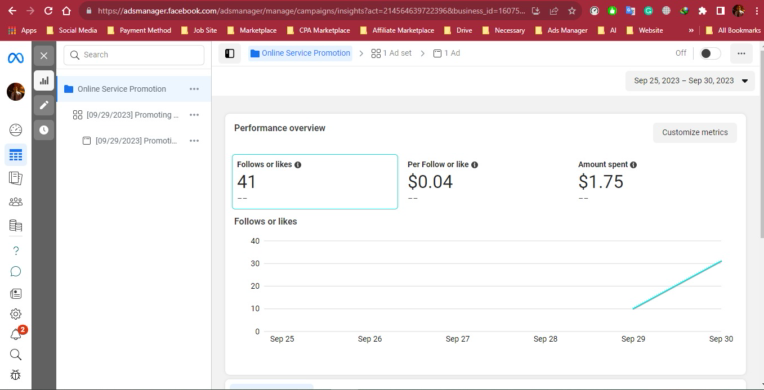
Task: Open the date range dropdown
Action: [690, 81]
